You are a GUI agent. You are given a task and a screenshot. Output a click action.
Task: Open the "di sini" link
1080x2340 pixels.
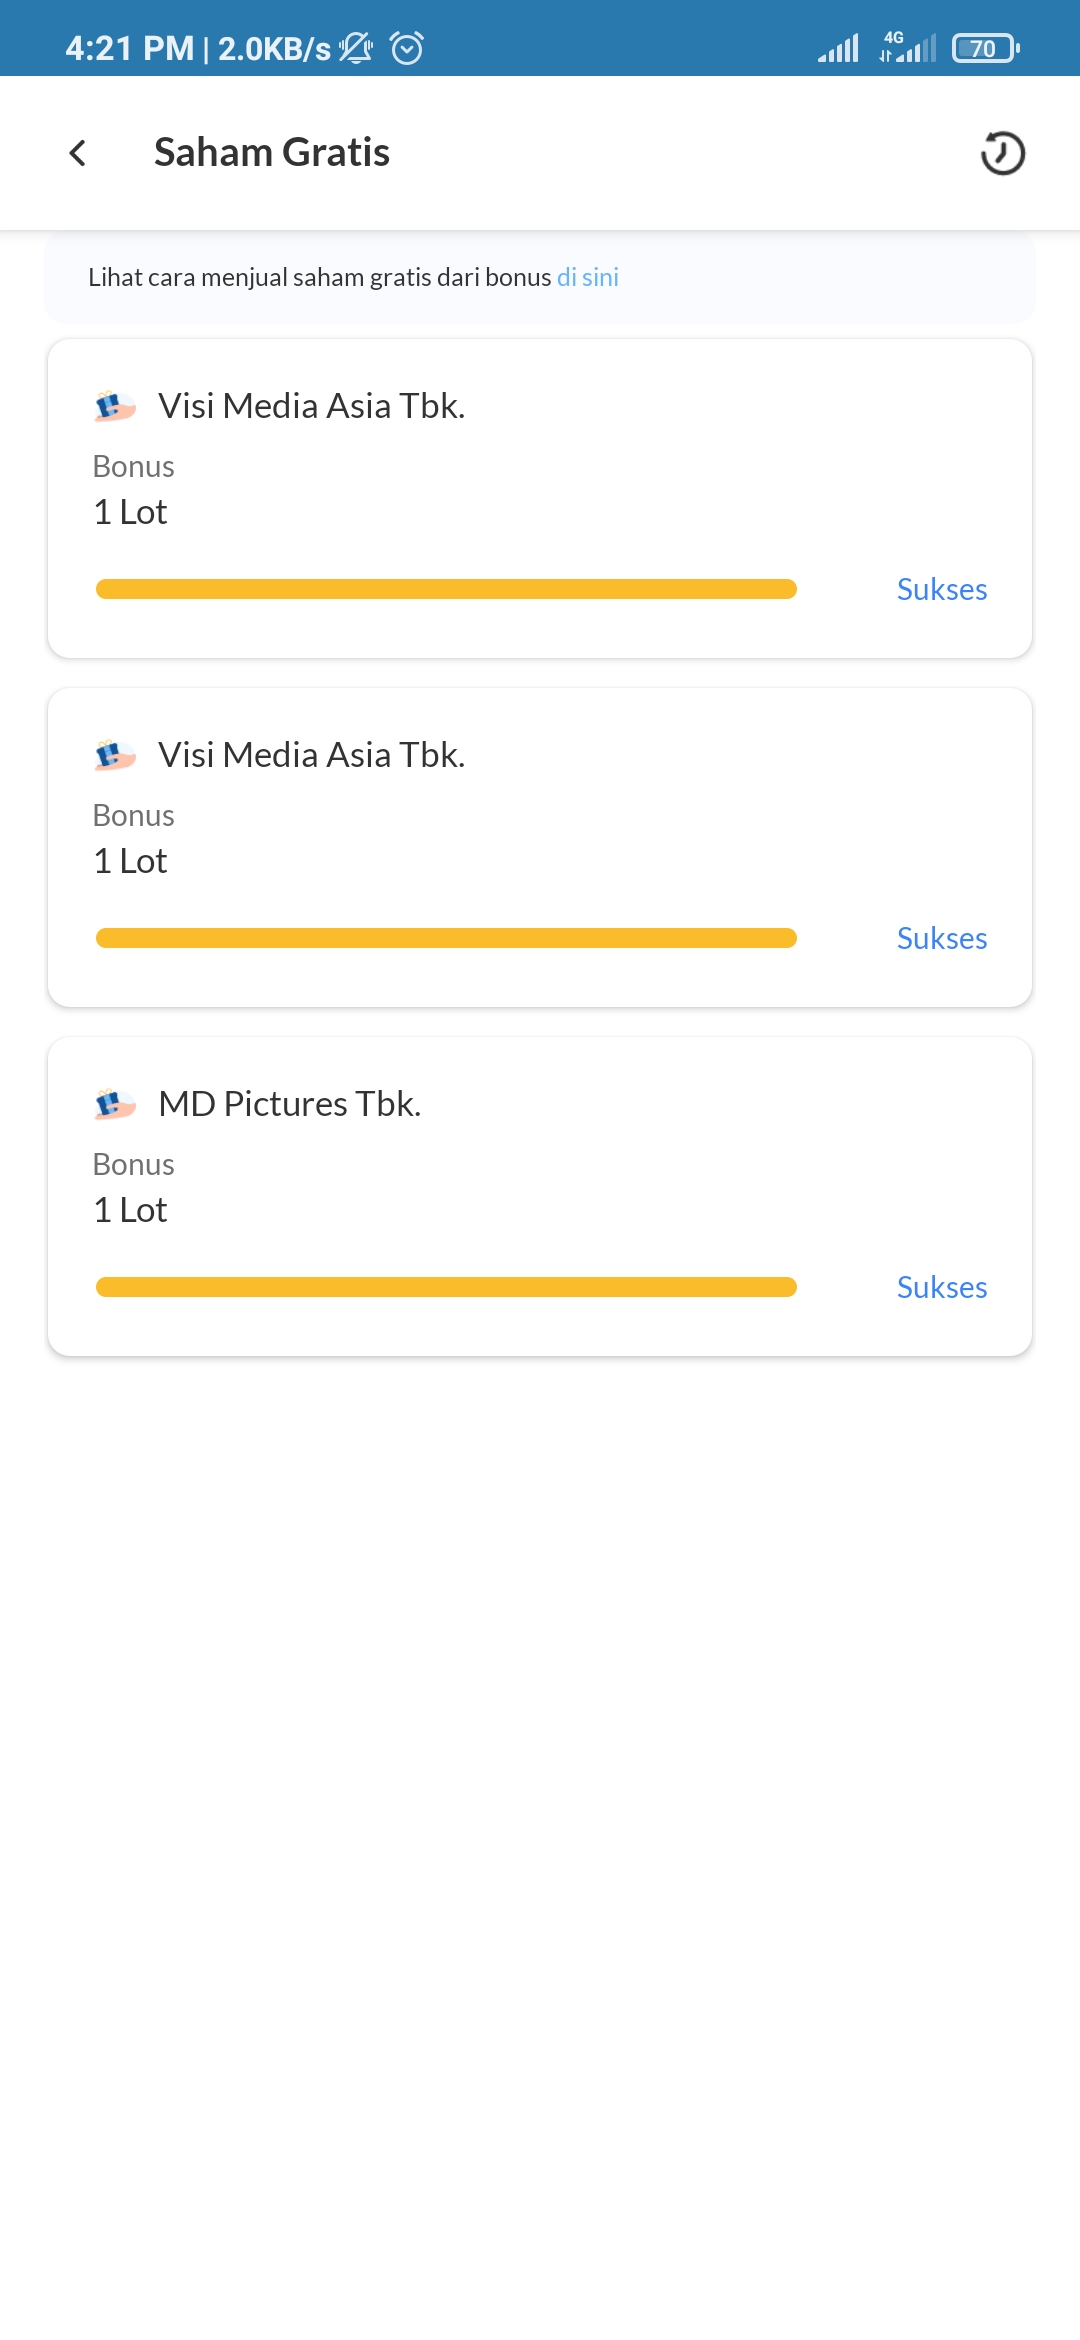pyautogui.click(x=588, y=277)
